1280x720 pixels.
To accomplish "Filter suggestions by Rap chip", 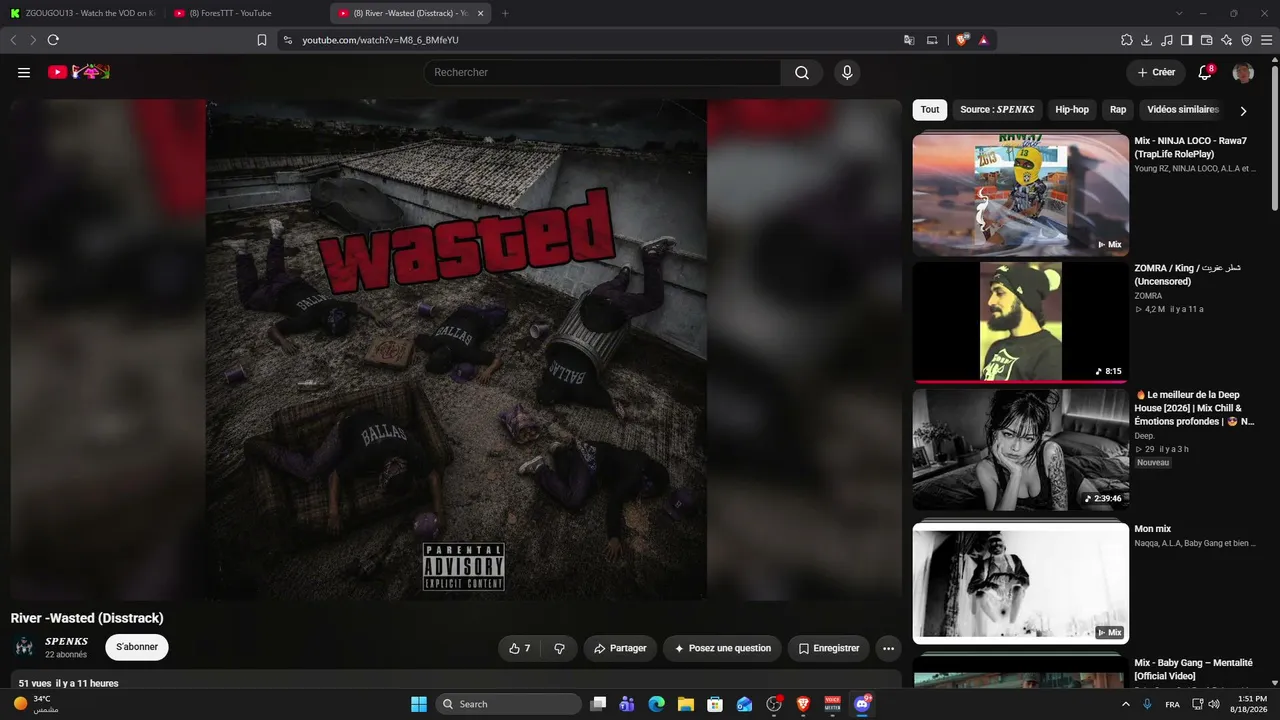I will [1118, 110].
